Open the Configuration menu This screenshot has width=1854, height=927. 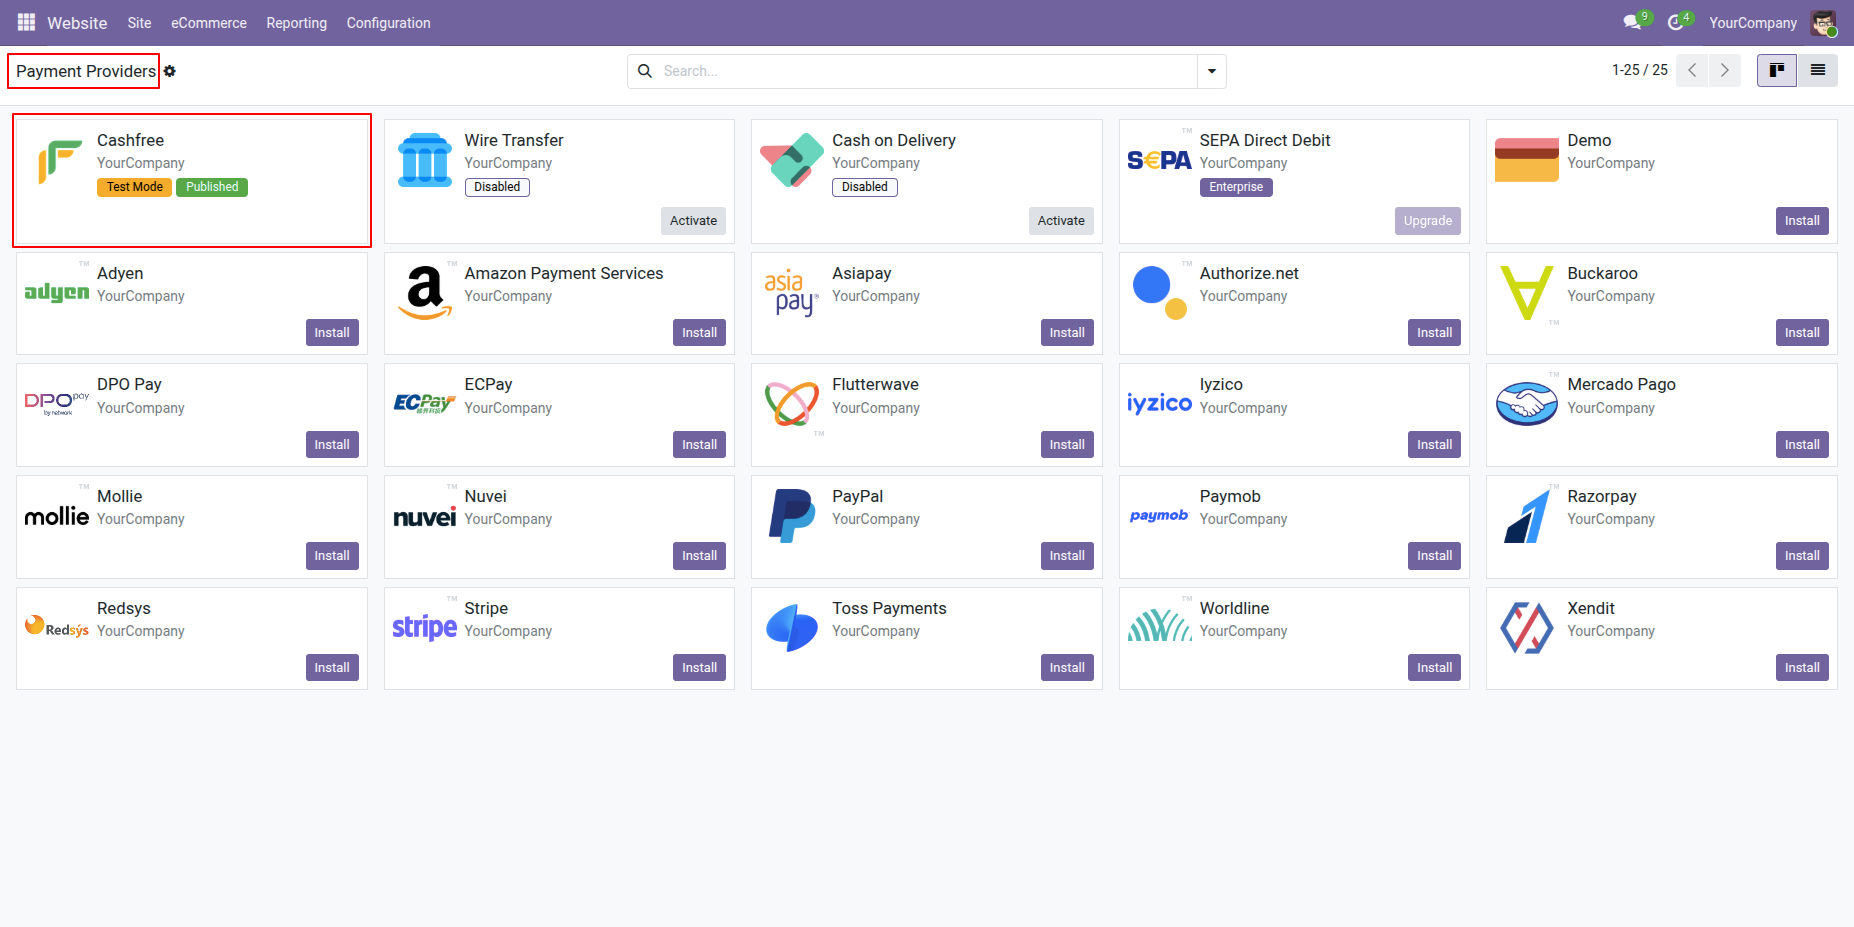(x=389, y=23)
